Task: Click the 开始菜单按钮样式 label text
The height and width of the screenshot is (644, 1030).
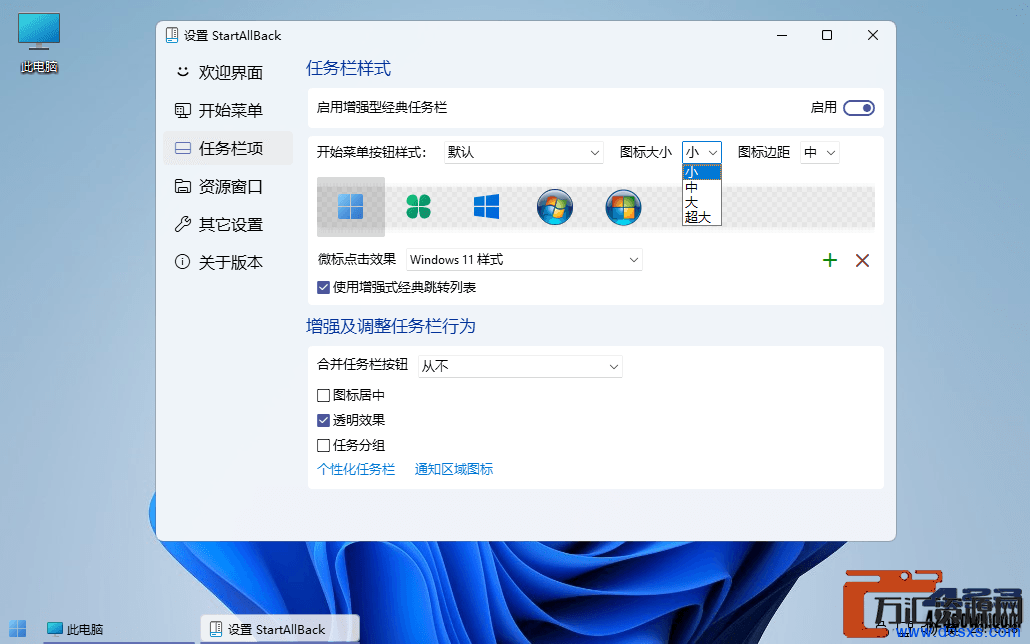Action: coord(372,152)
